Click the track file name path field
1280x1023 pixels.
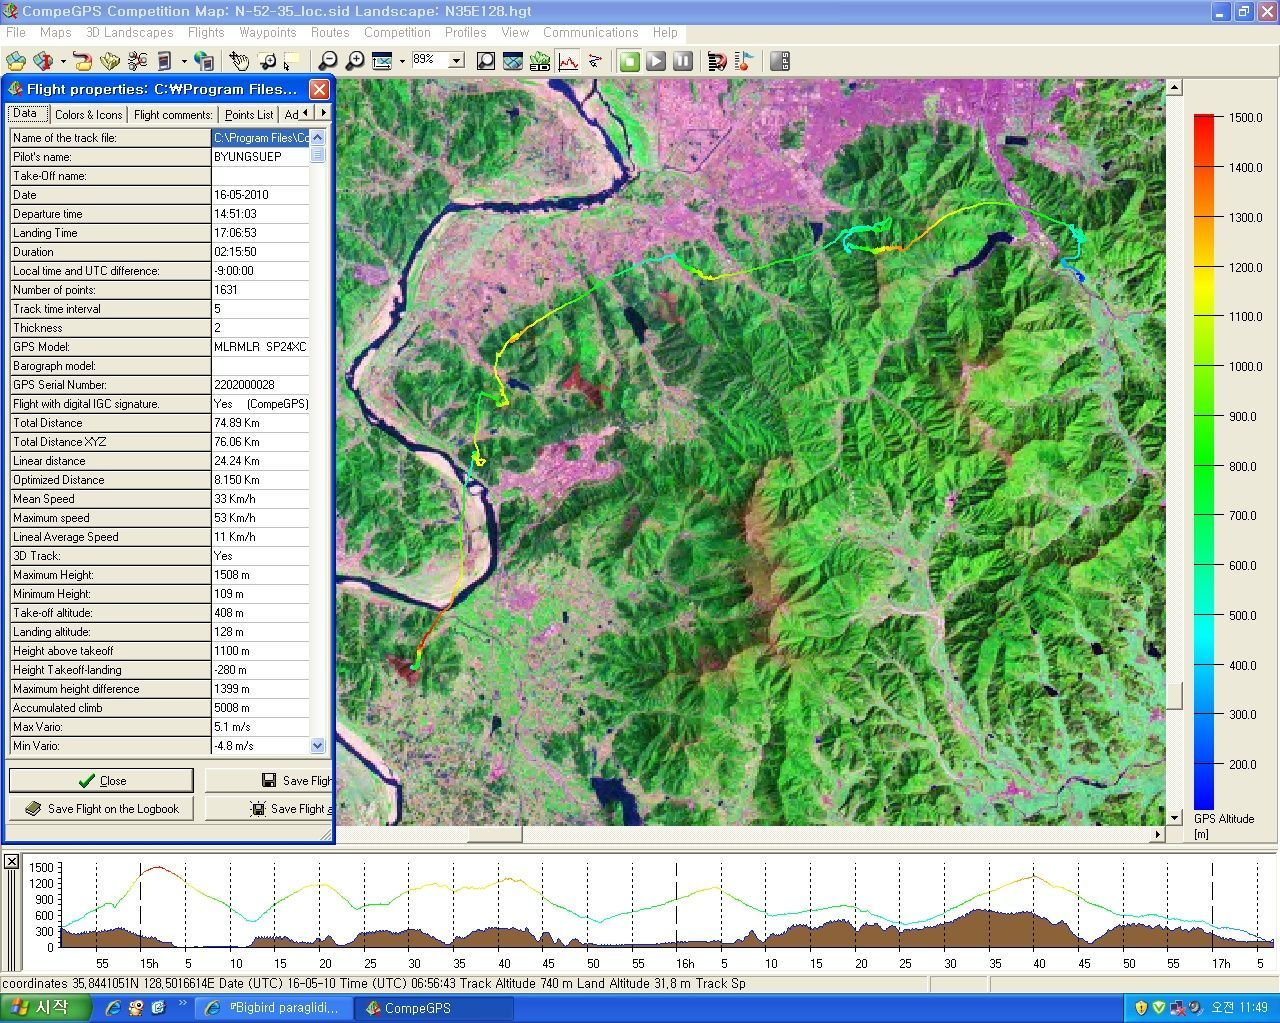coord(260,137)
